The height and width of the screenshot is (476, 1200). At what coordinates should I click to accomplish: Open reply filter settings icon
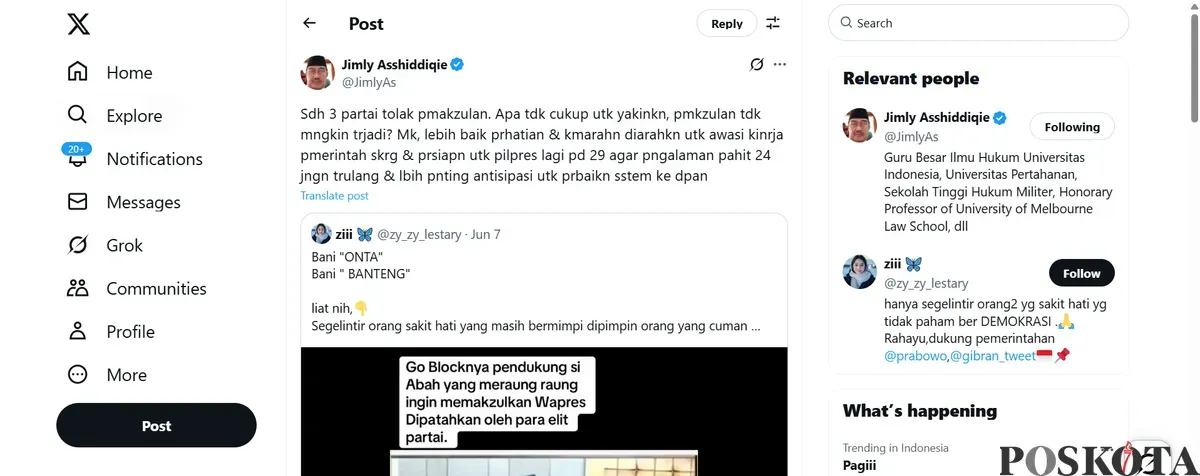coord(772,23)
